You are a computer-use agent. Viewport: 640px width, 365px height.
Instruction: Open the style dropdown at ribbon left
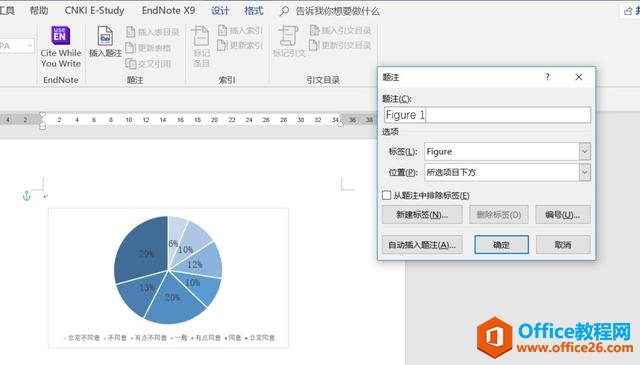tap(30, 46)
